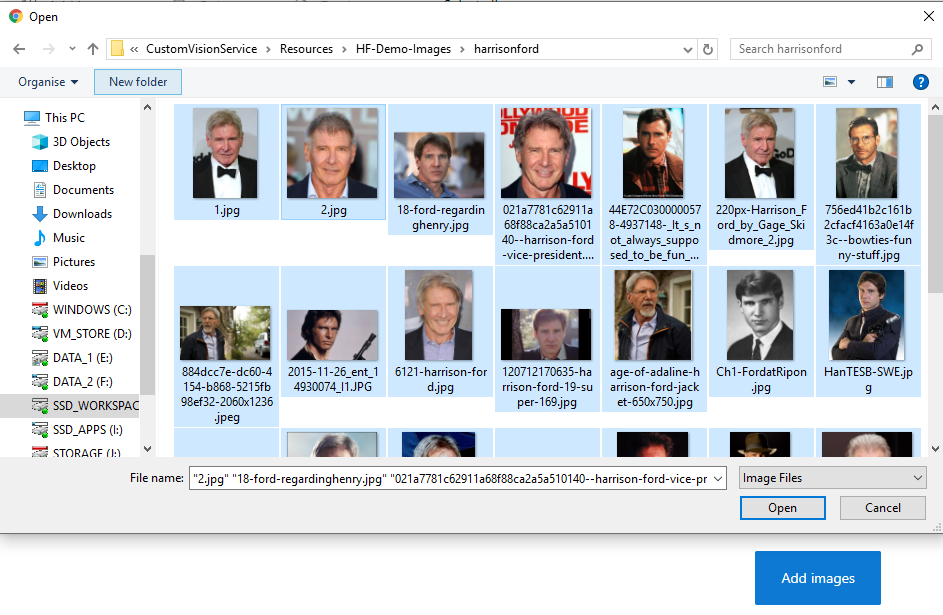Click the Back navigation arrow
This screenshot has height=615, width=943.
tap(19, 49)
